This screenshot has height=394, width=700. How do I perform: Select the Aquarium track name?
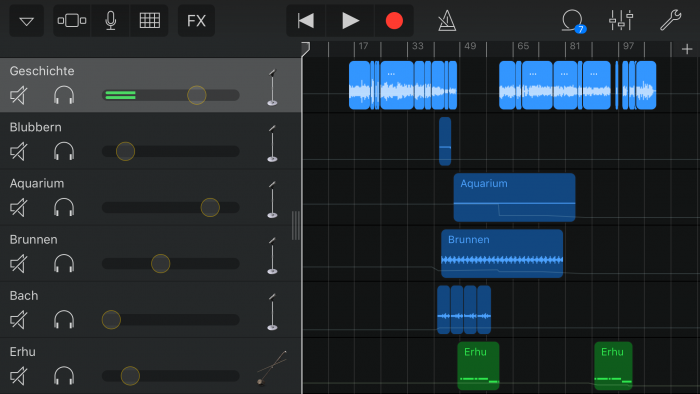pos(37,183)
